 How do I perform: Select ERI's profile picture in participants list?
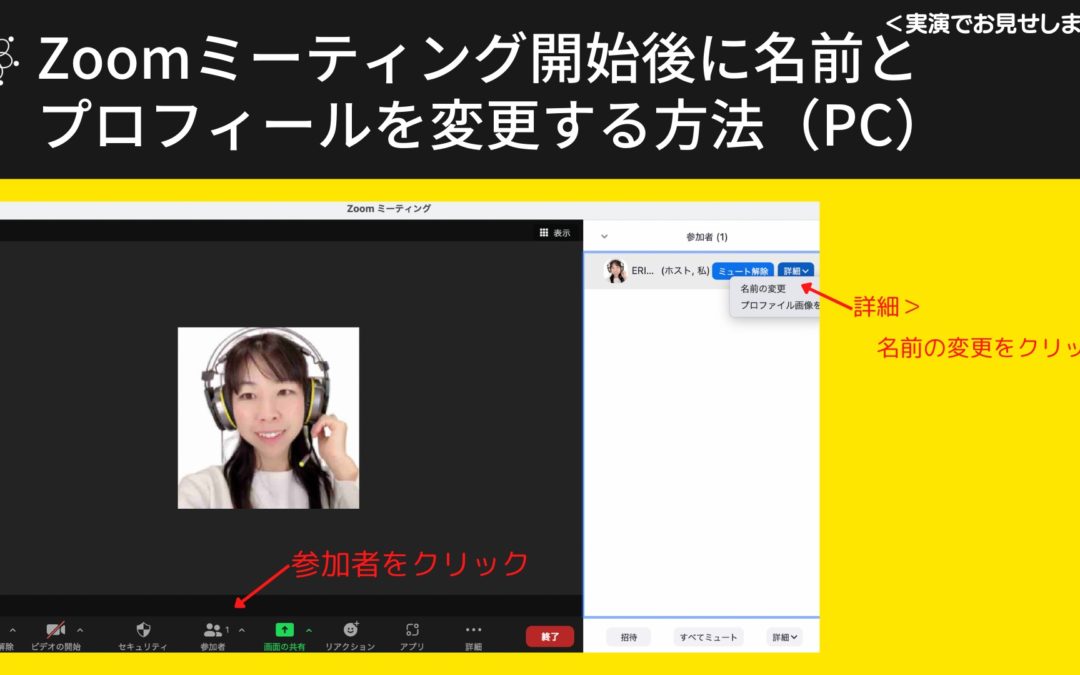pyautogui.click(x=616, y=269)
